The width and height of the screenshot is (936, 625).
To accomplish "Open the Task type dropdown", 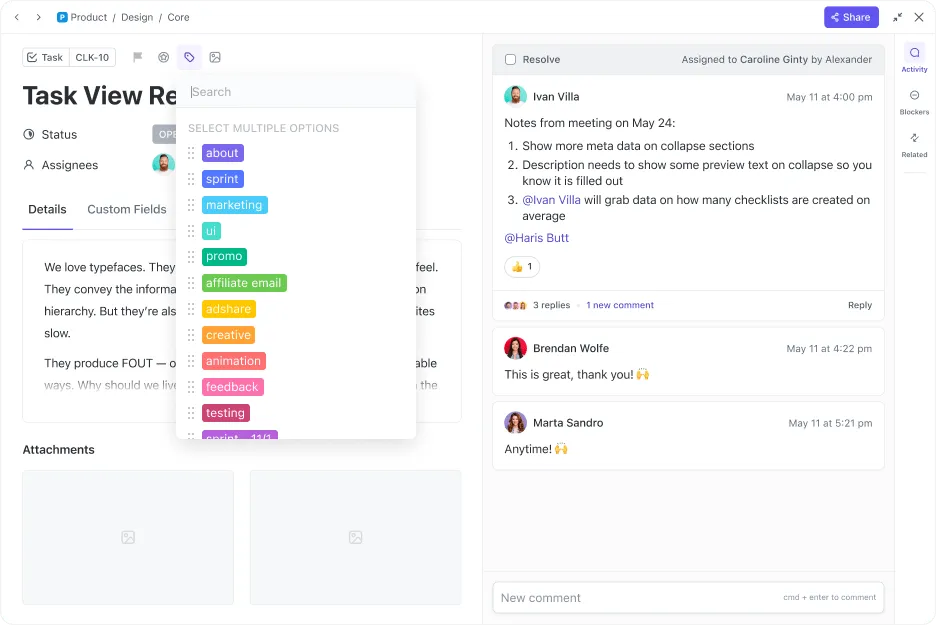I will (x=45, y=57).
